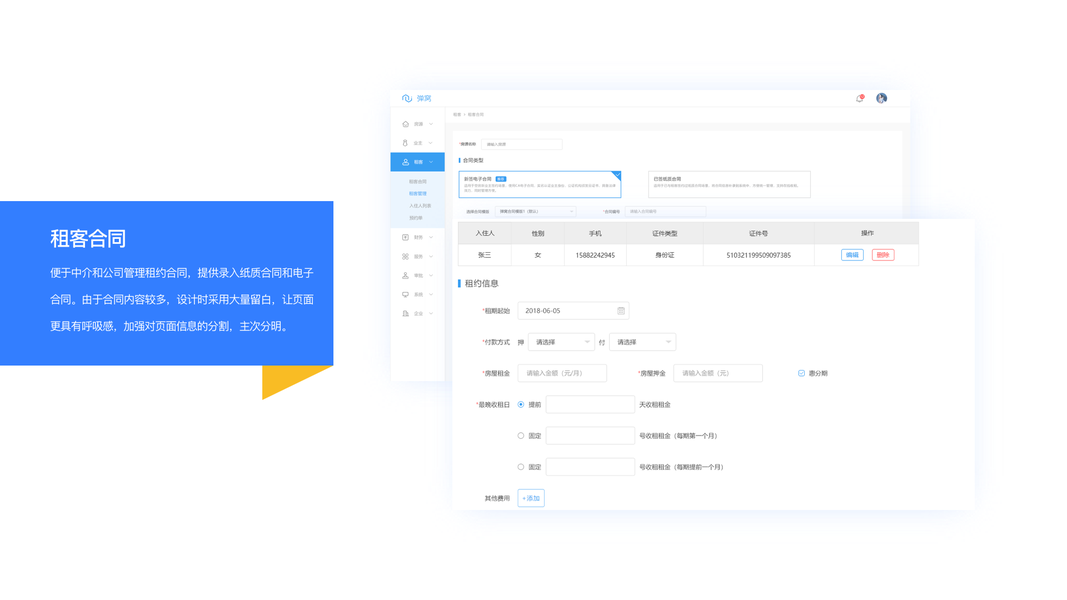Click the 审批 approval person icon in sidebar
The width and height of the screenshot is (1067, 600).
tap(406, 276)
